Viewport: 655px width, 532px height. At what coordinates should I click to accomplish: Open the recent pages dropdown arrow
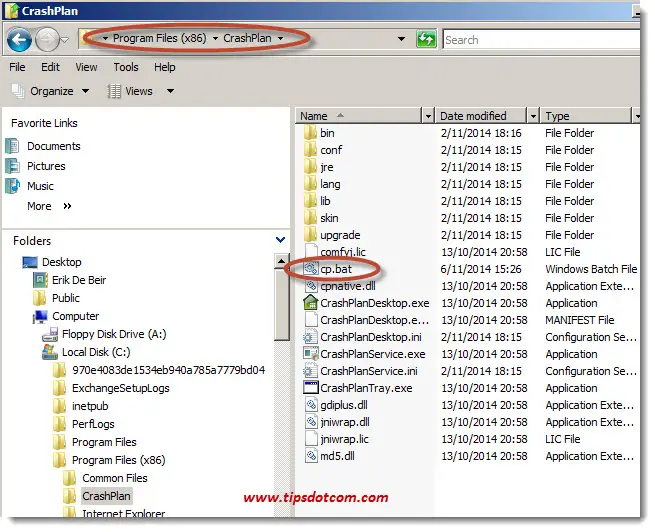pos(65,40)
